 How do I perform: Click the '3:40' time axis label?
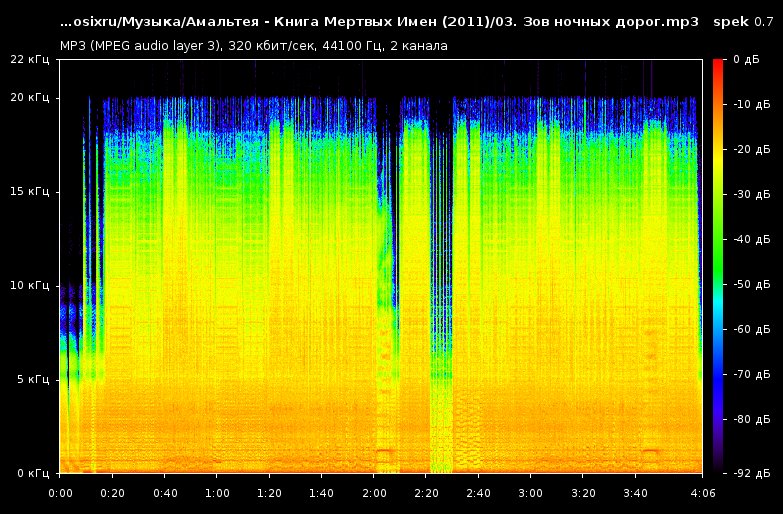click(x=635, y=494)
